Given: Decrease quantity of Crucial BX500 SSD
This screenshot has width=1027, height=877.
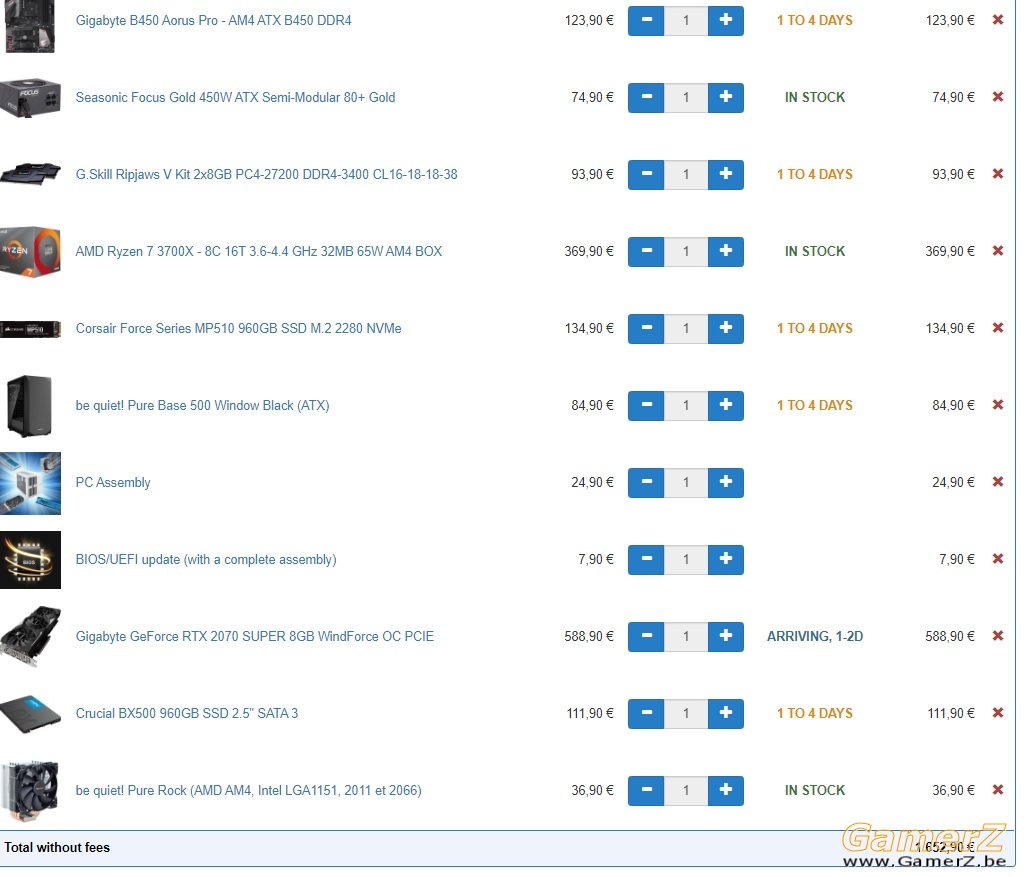Looking at the screenshot, I should [x=646, y=713].
